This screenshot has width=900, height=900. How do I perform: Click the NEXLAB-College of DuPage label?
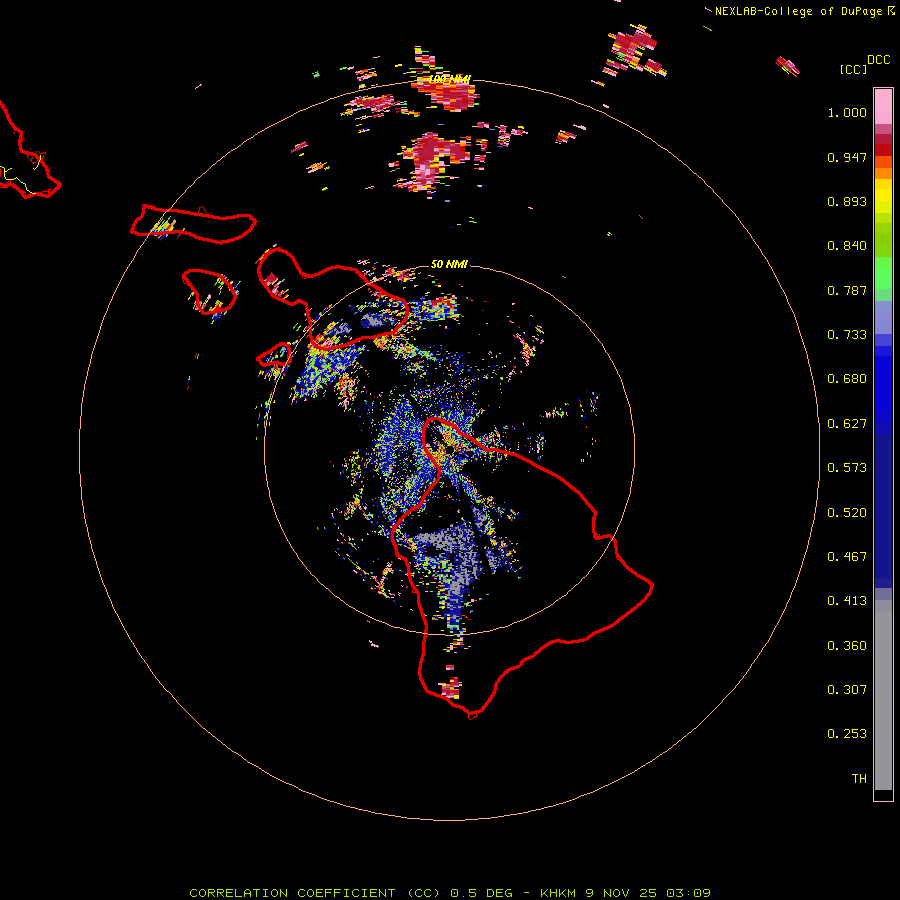[798, 11]
